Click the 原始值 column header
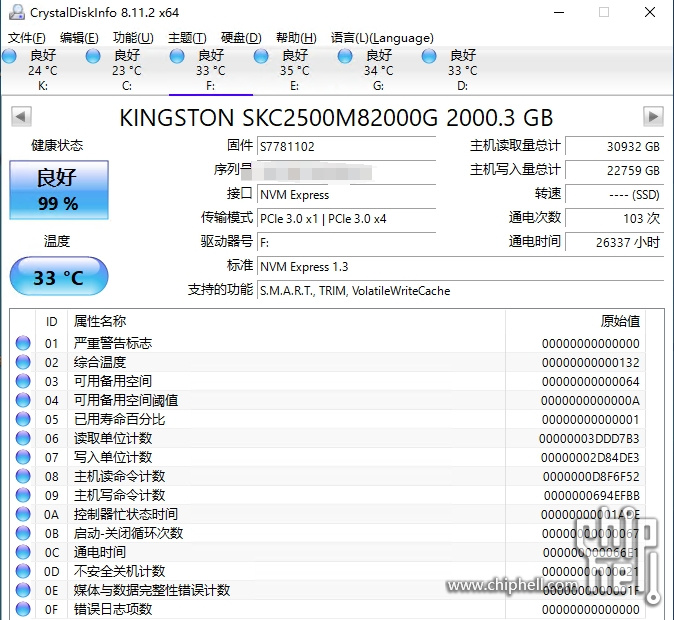 tap(575, 321)
